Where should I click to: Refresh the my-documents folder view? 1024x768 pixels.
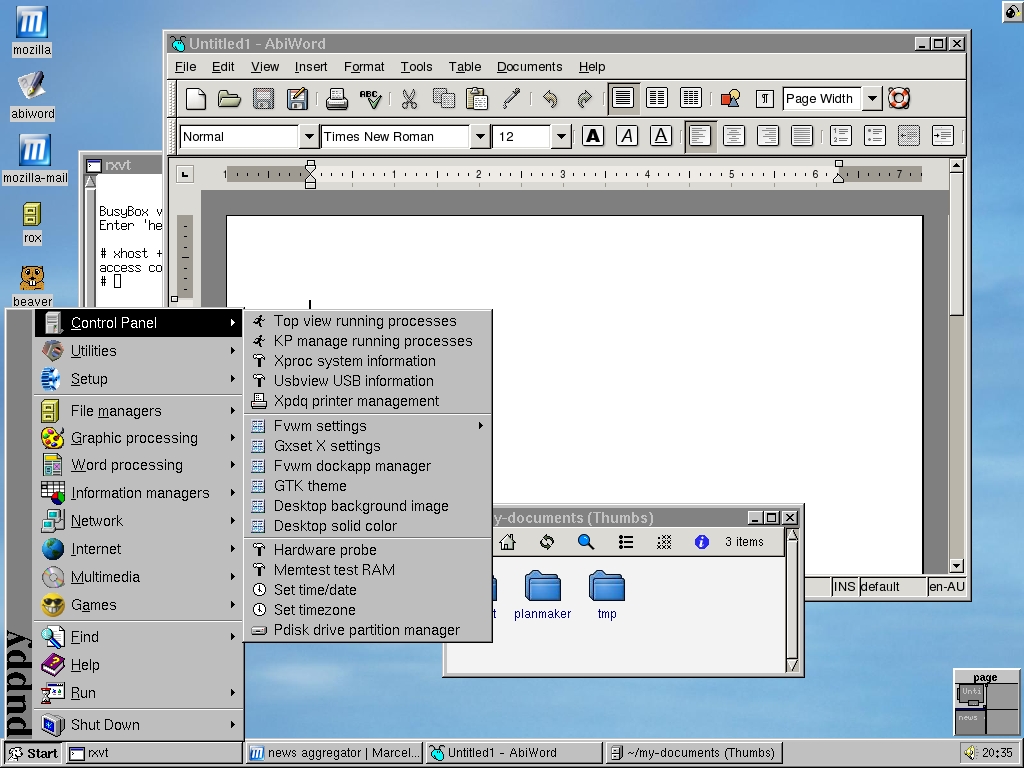point(546,542)
